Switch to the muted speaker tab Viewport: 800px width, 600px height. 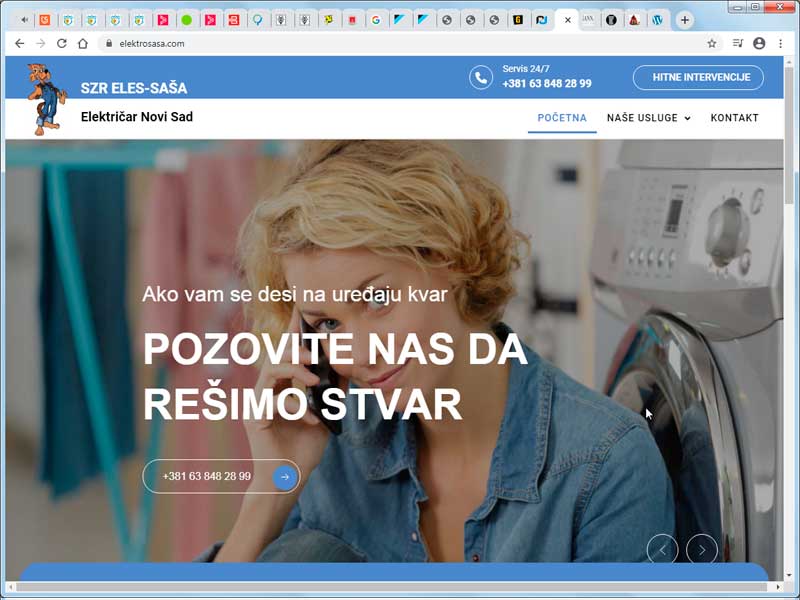23,20
